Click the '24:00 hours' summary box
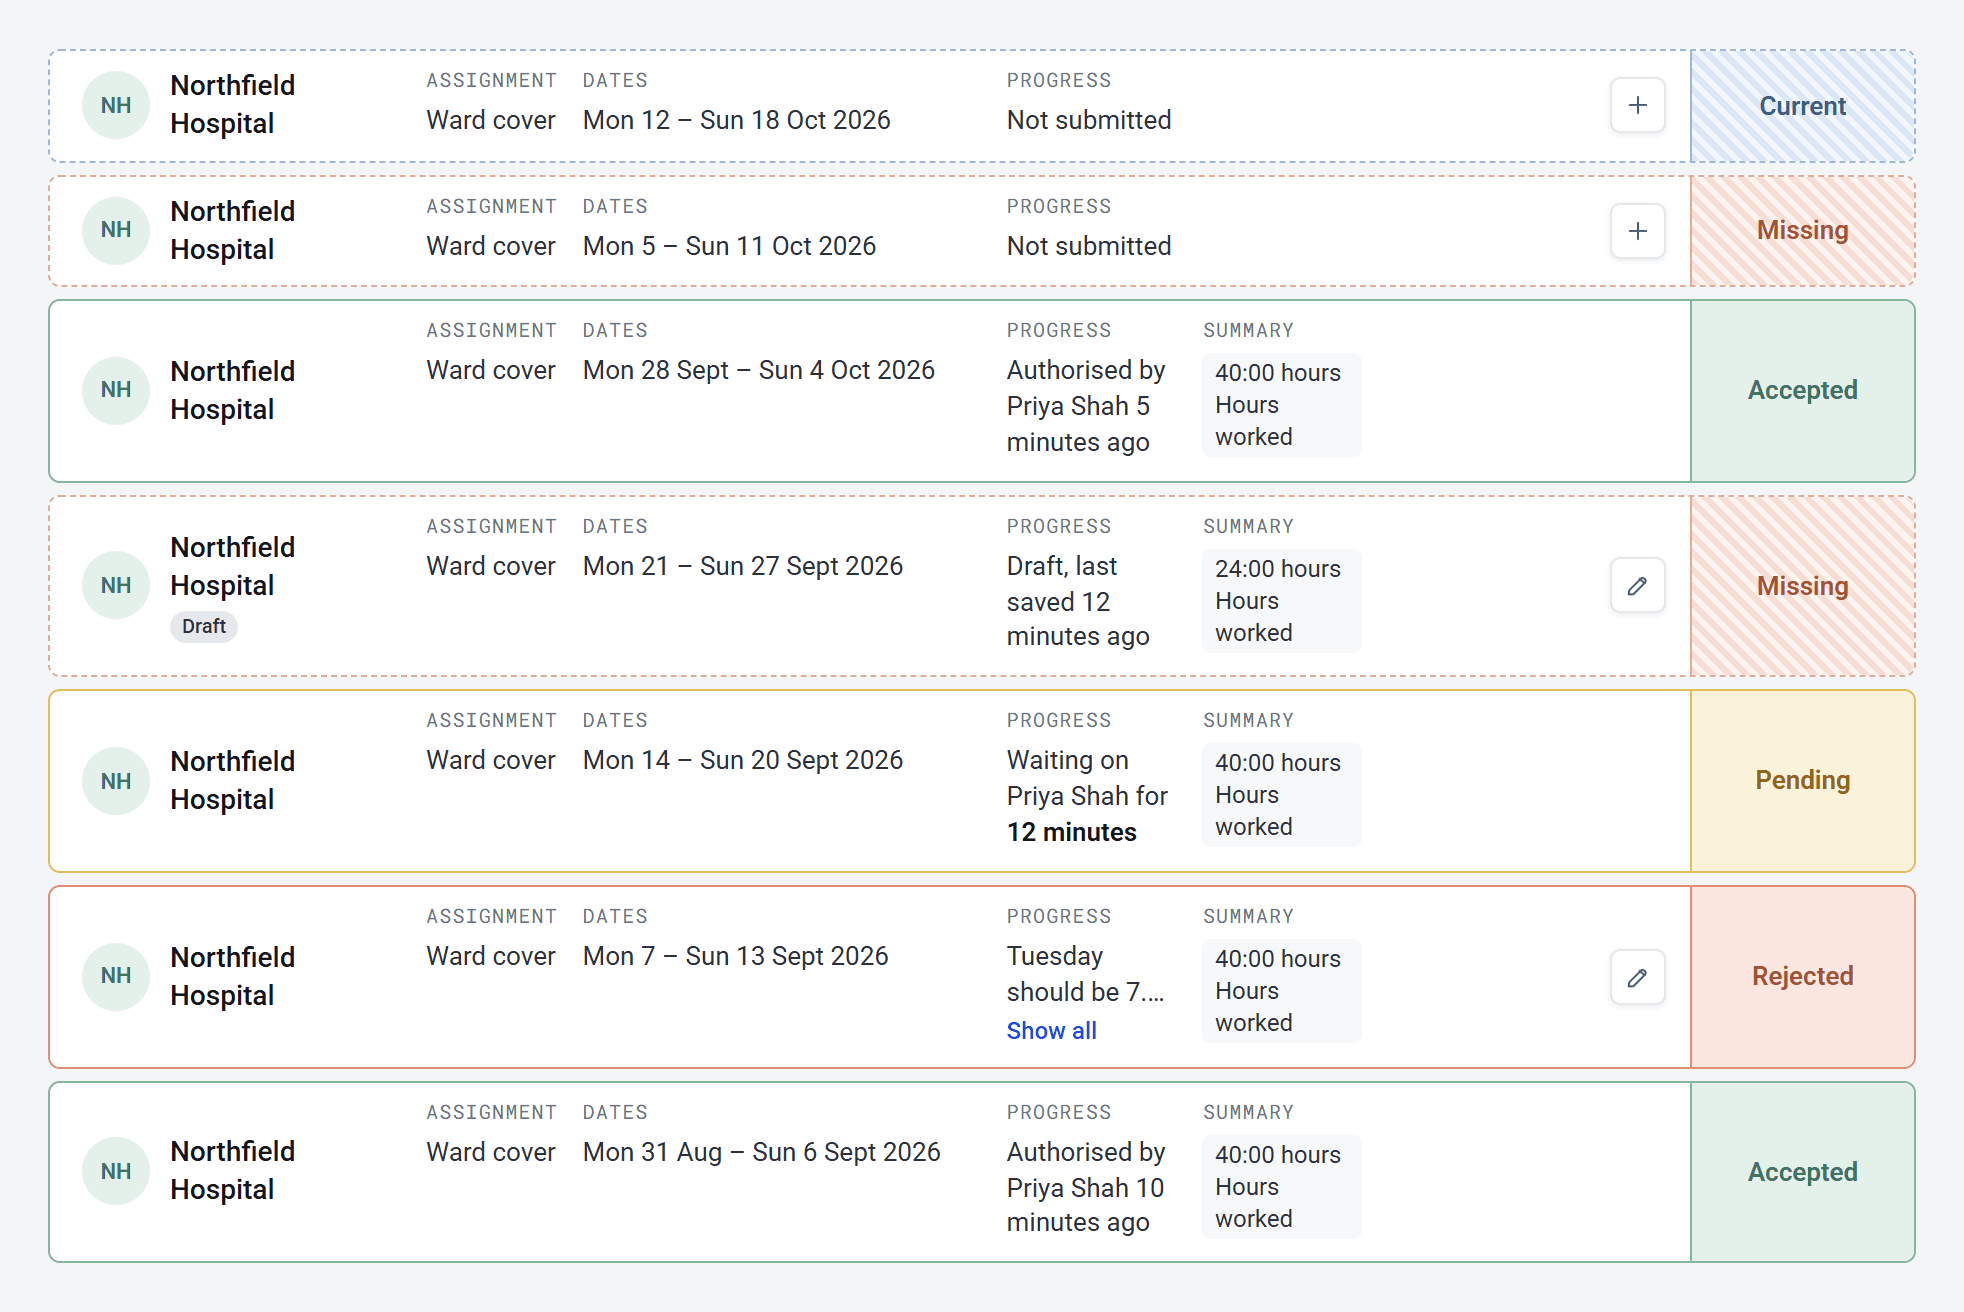 pyautogui.click(x=1281, y=601)
